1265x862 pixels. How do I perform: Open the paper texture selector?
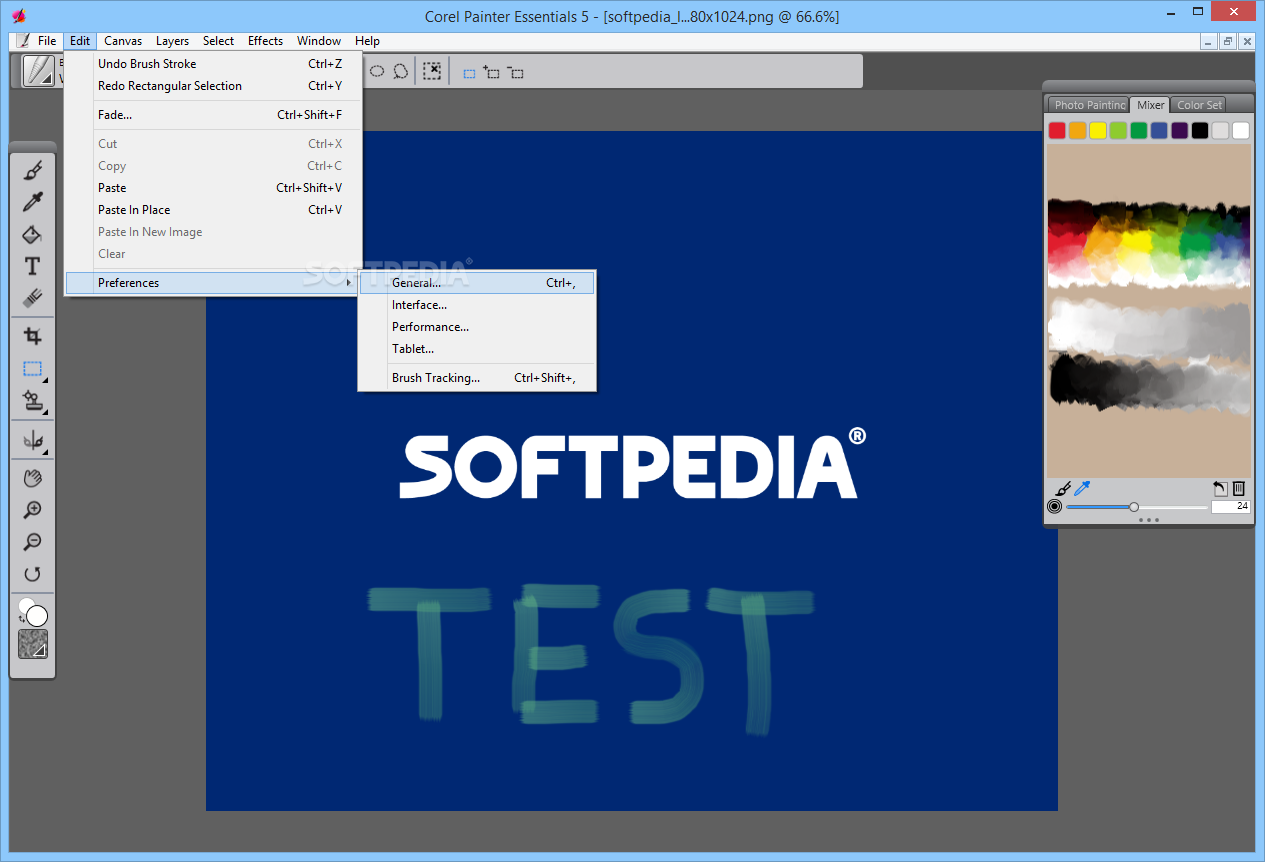(x=33, y=644)
